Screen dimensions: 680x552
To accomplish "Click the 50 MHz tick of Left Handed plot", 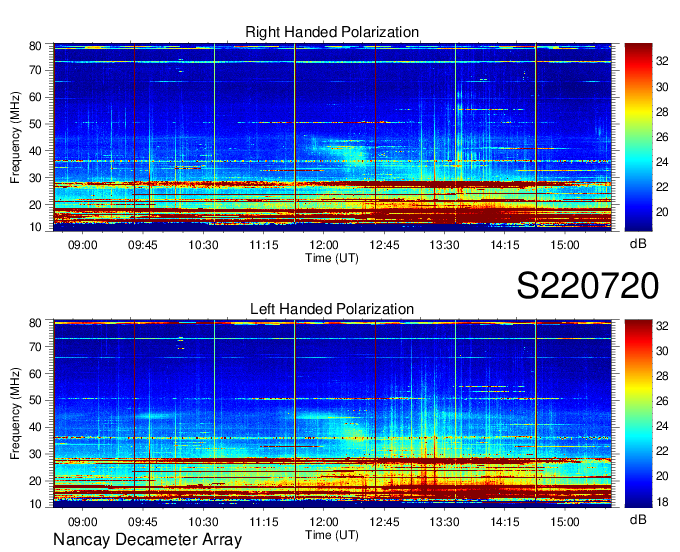I will [35, 400].
